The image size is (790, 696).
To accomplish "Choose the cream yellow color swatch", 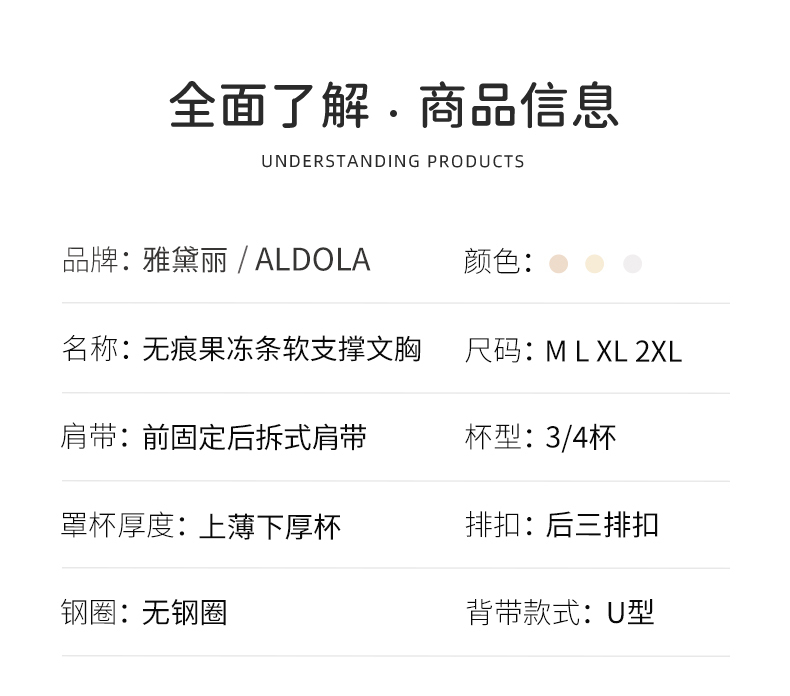I will click(x=595, y=264).
